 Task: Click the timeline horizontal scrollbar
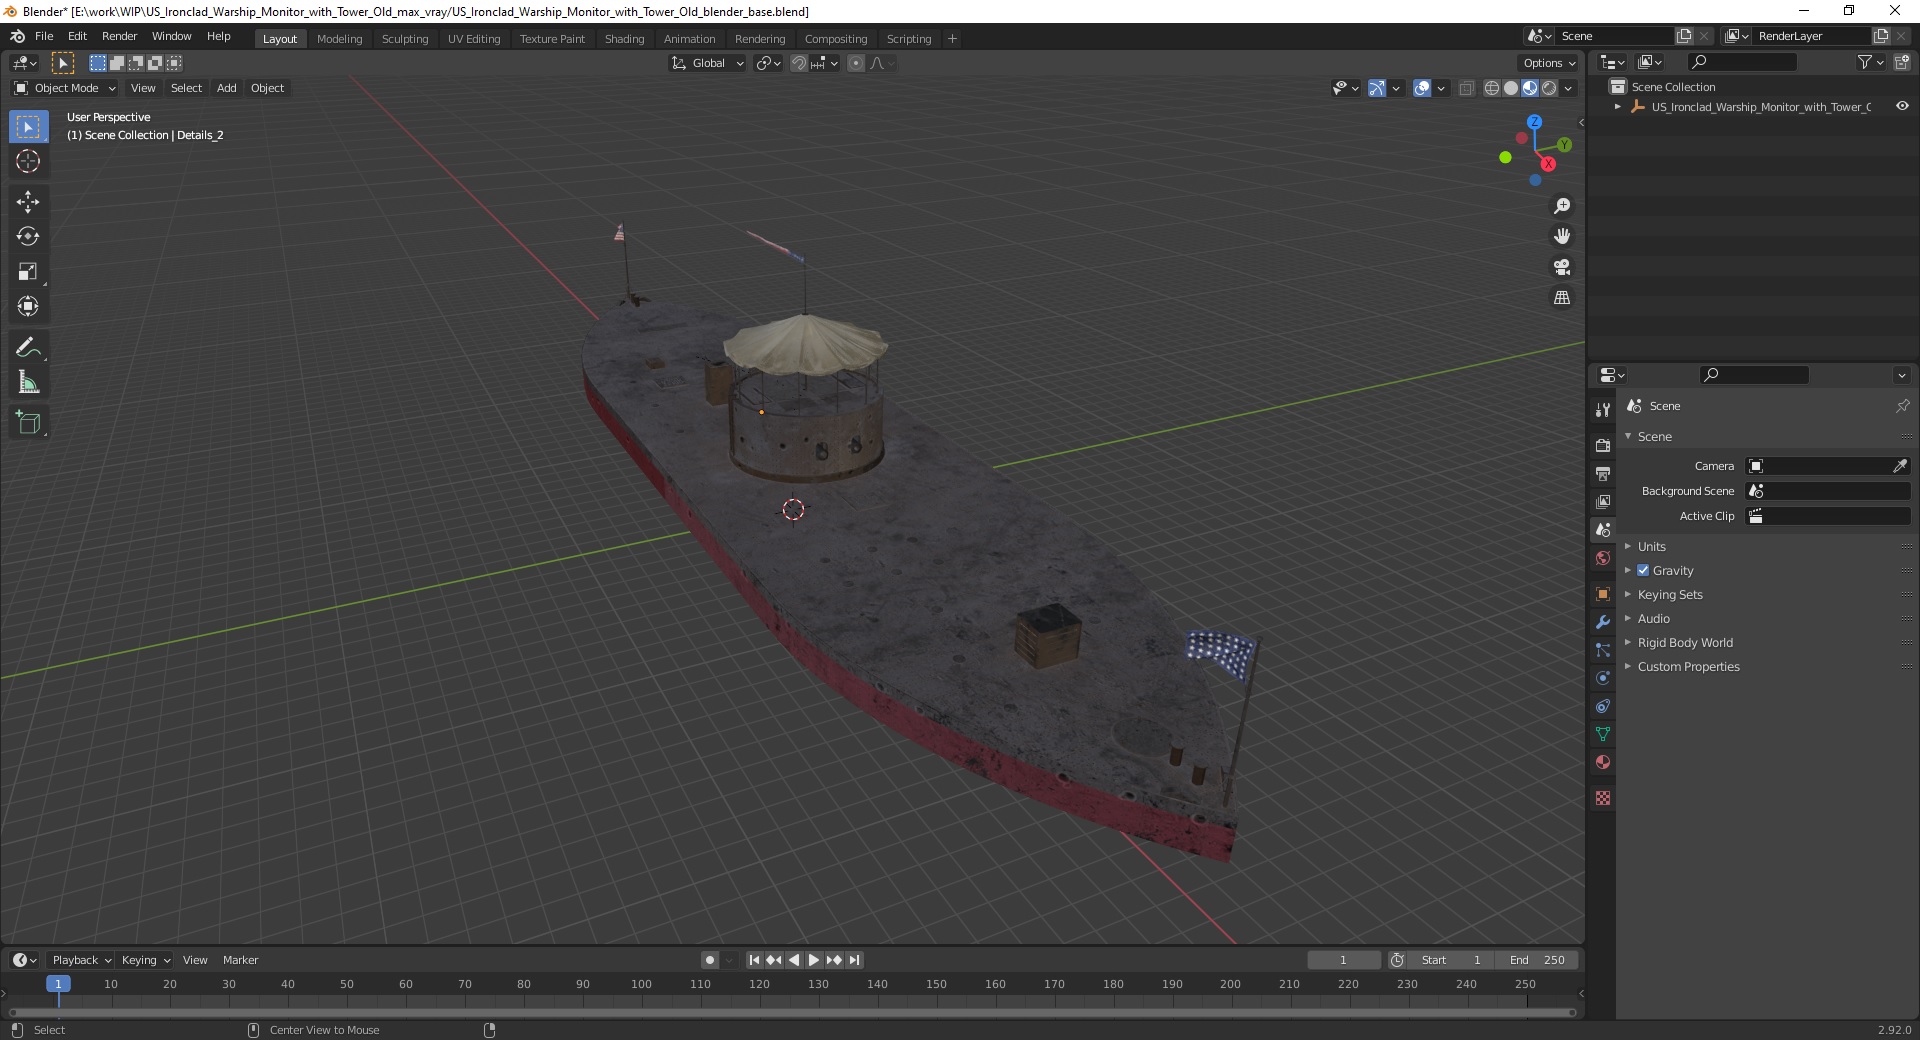pyautogui.click(x=792, y=1012)
